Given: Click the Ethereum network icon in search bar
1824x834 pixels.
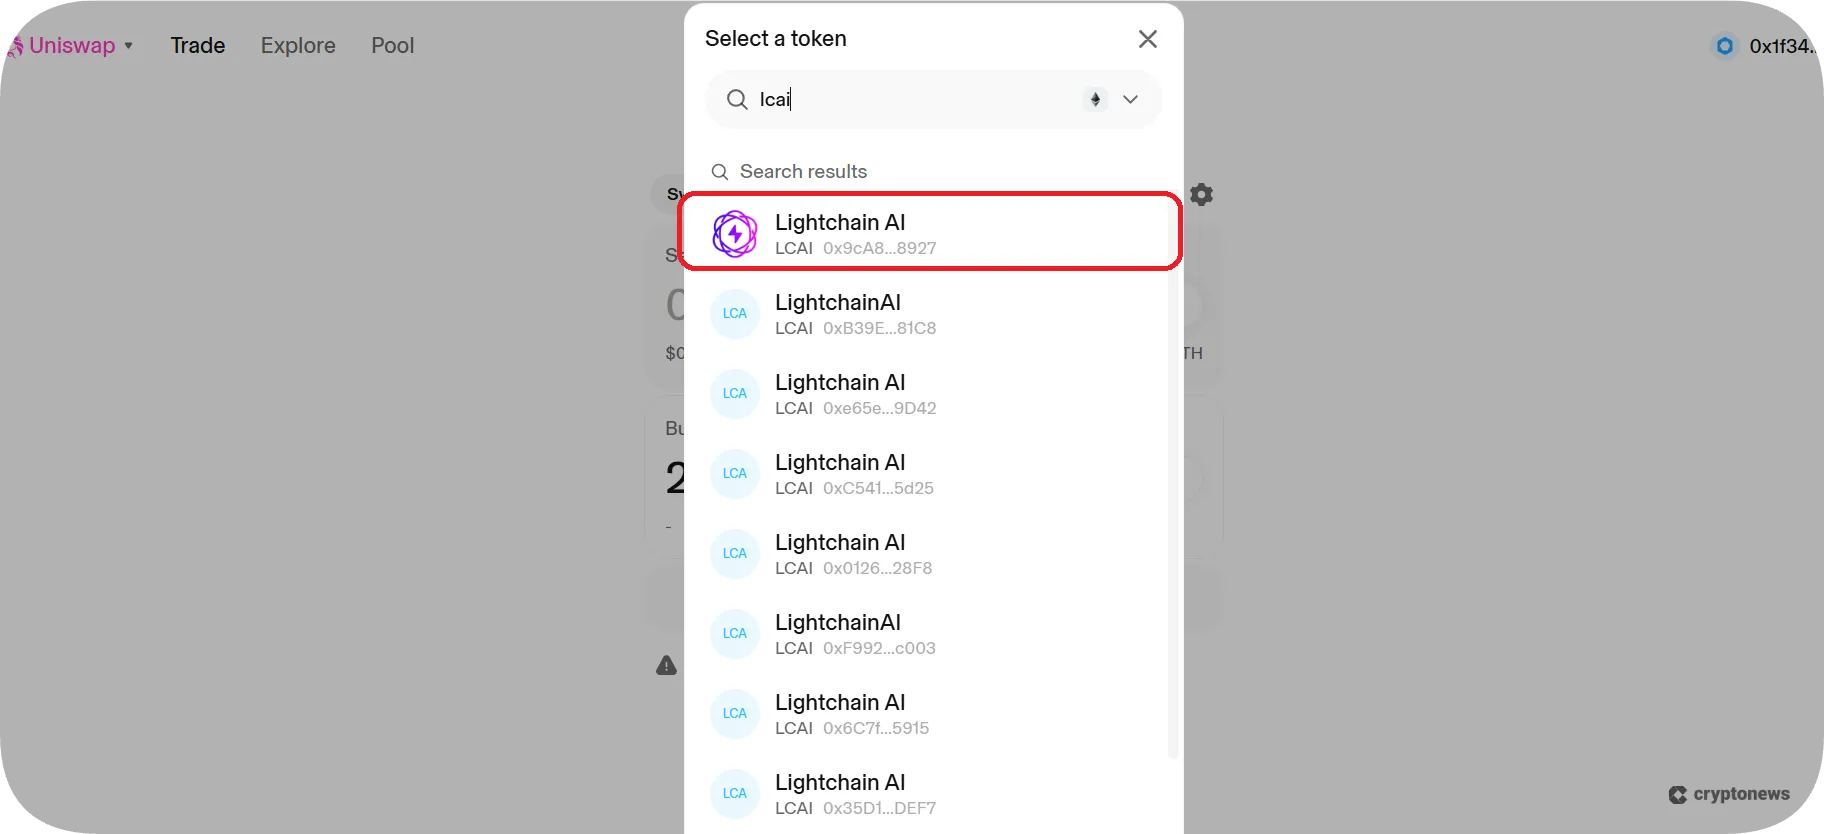Looking at the screenshot, I should click(x=1095, y=99).
